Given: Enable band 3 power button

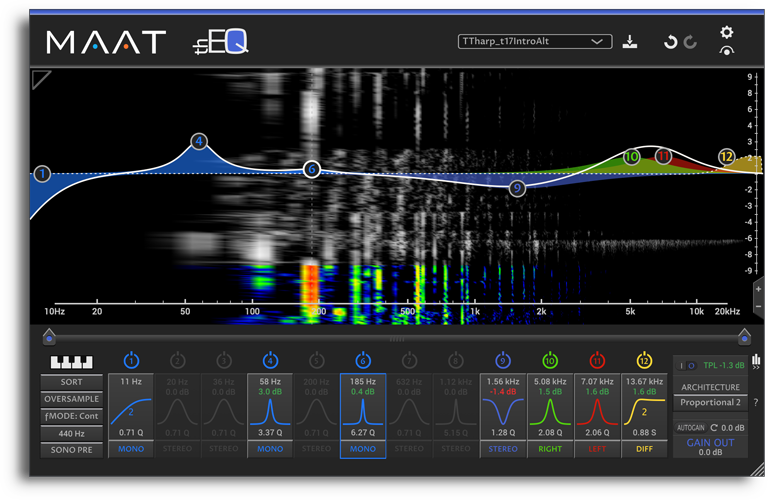Looking at the screenshot, I should 224,360.
